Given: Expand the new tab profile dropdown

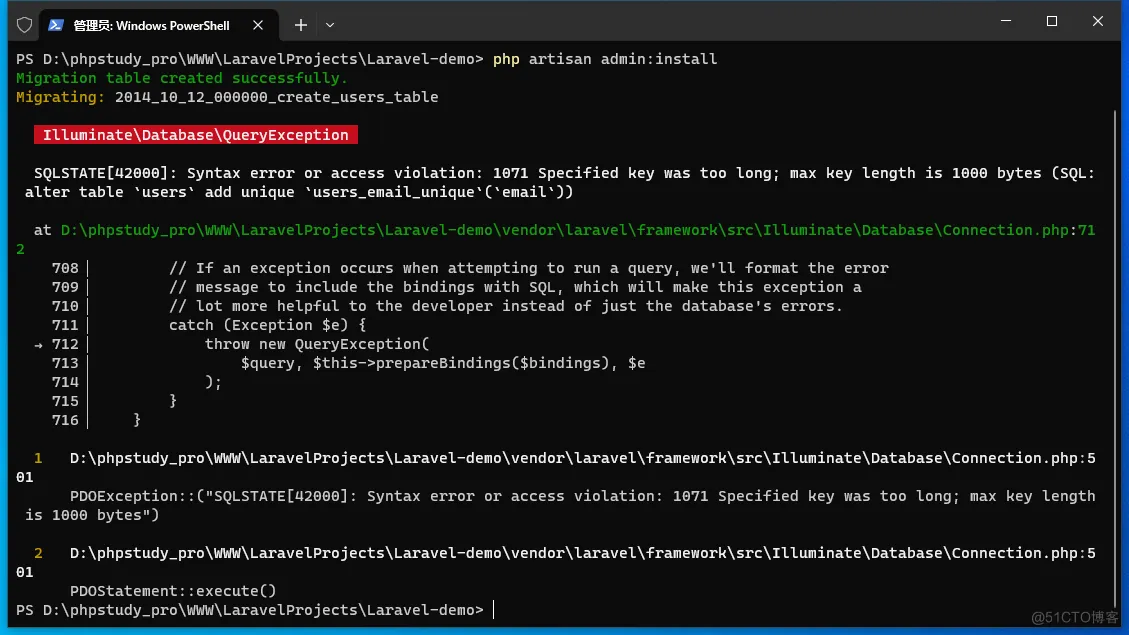Looking at the screenshot, I should [330, 24].
